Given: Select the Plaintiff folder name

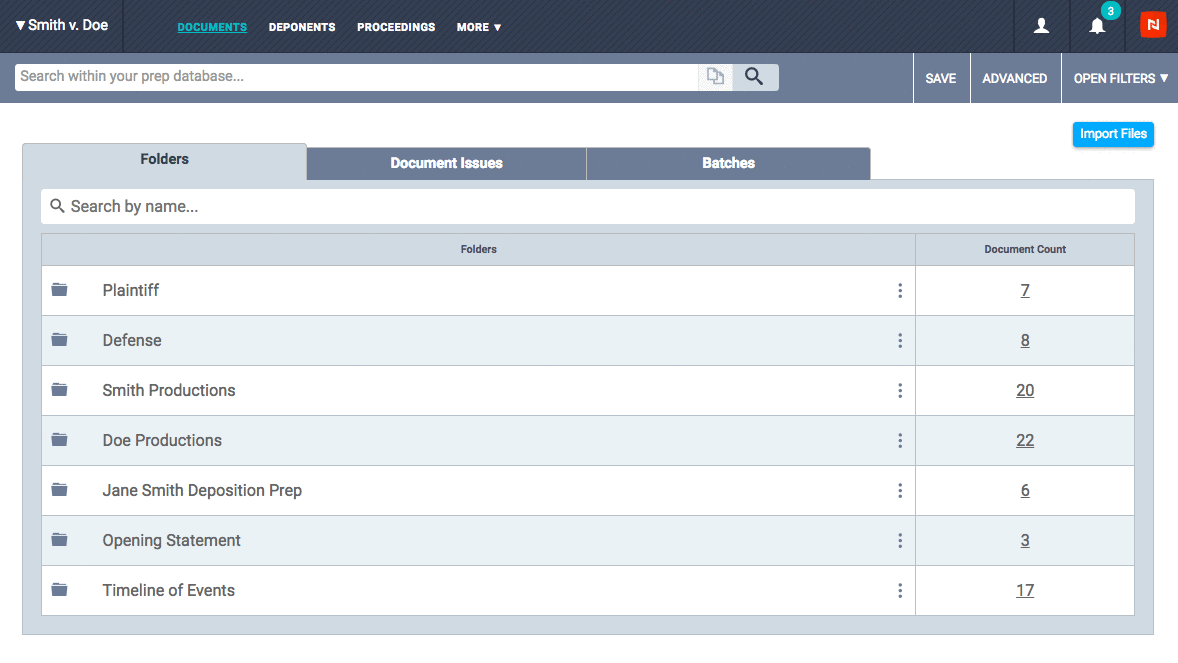Looking at the screenshot, I should 131,290.
